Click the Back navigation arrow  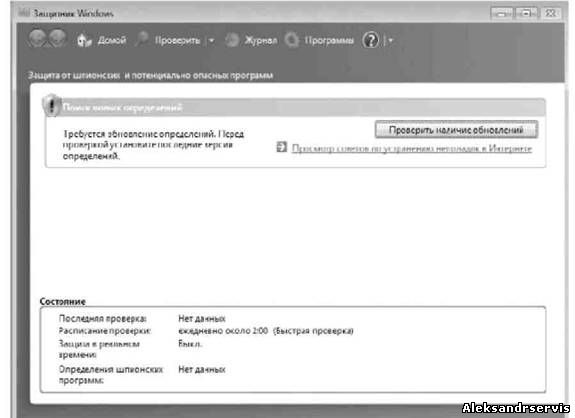(37, 38)
